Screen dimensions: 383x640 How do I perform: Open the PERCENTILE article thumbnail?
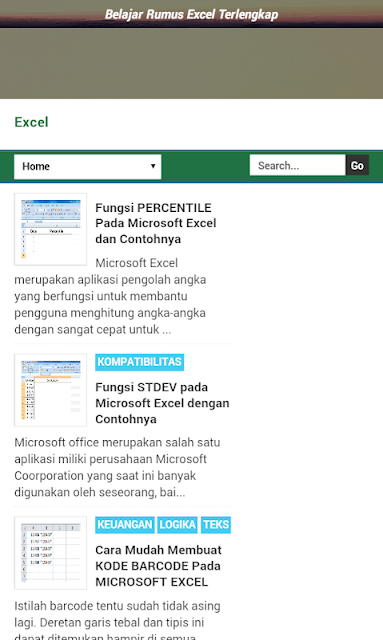[x=51, y=229]
